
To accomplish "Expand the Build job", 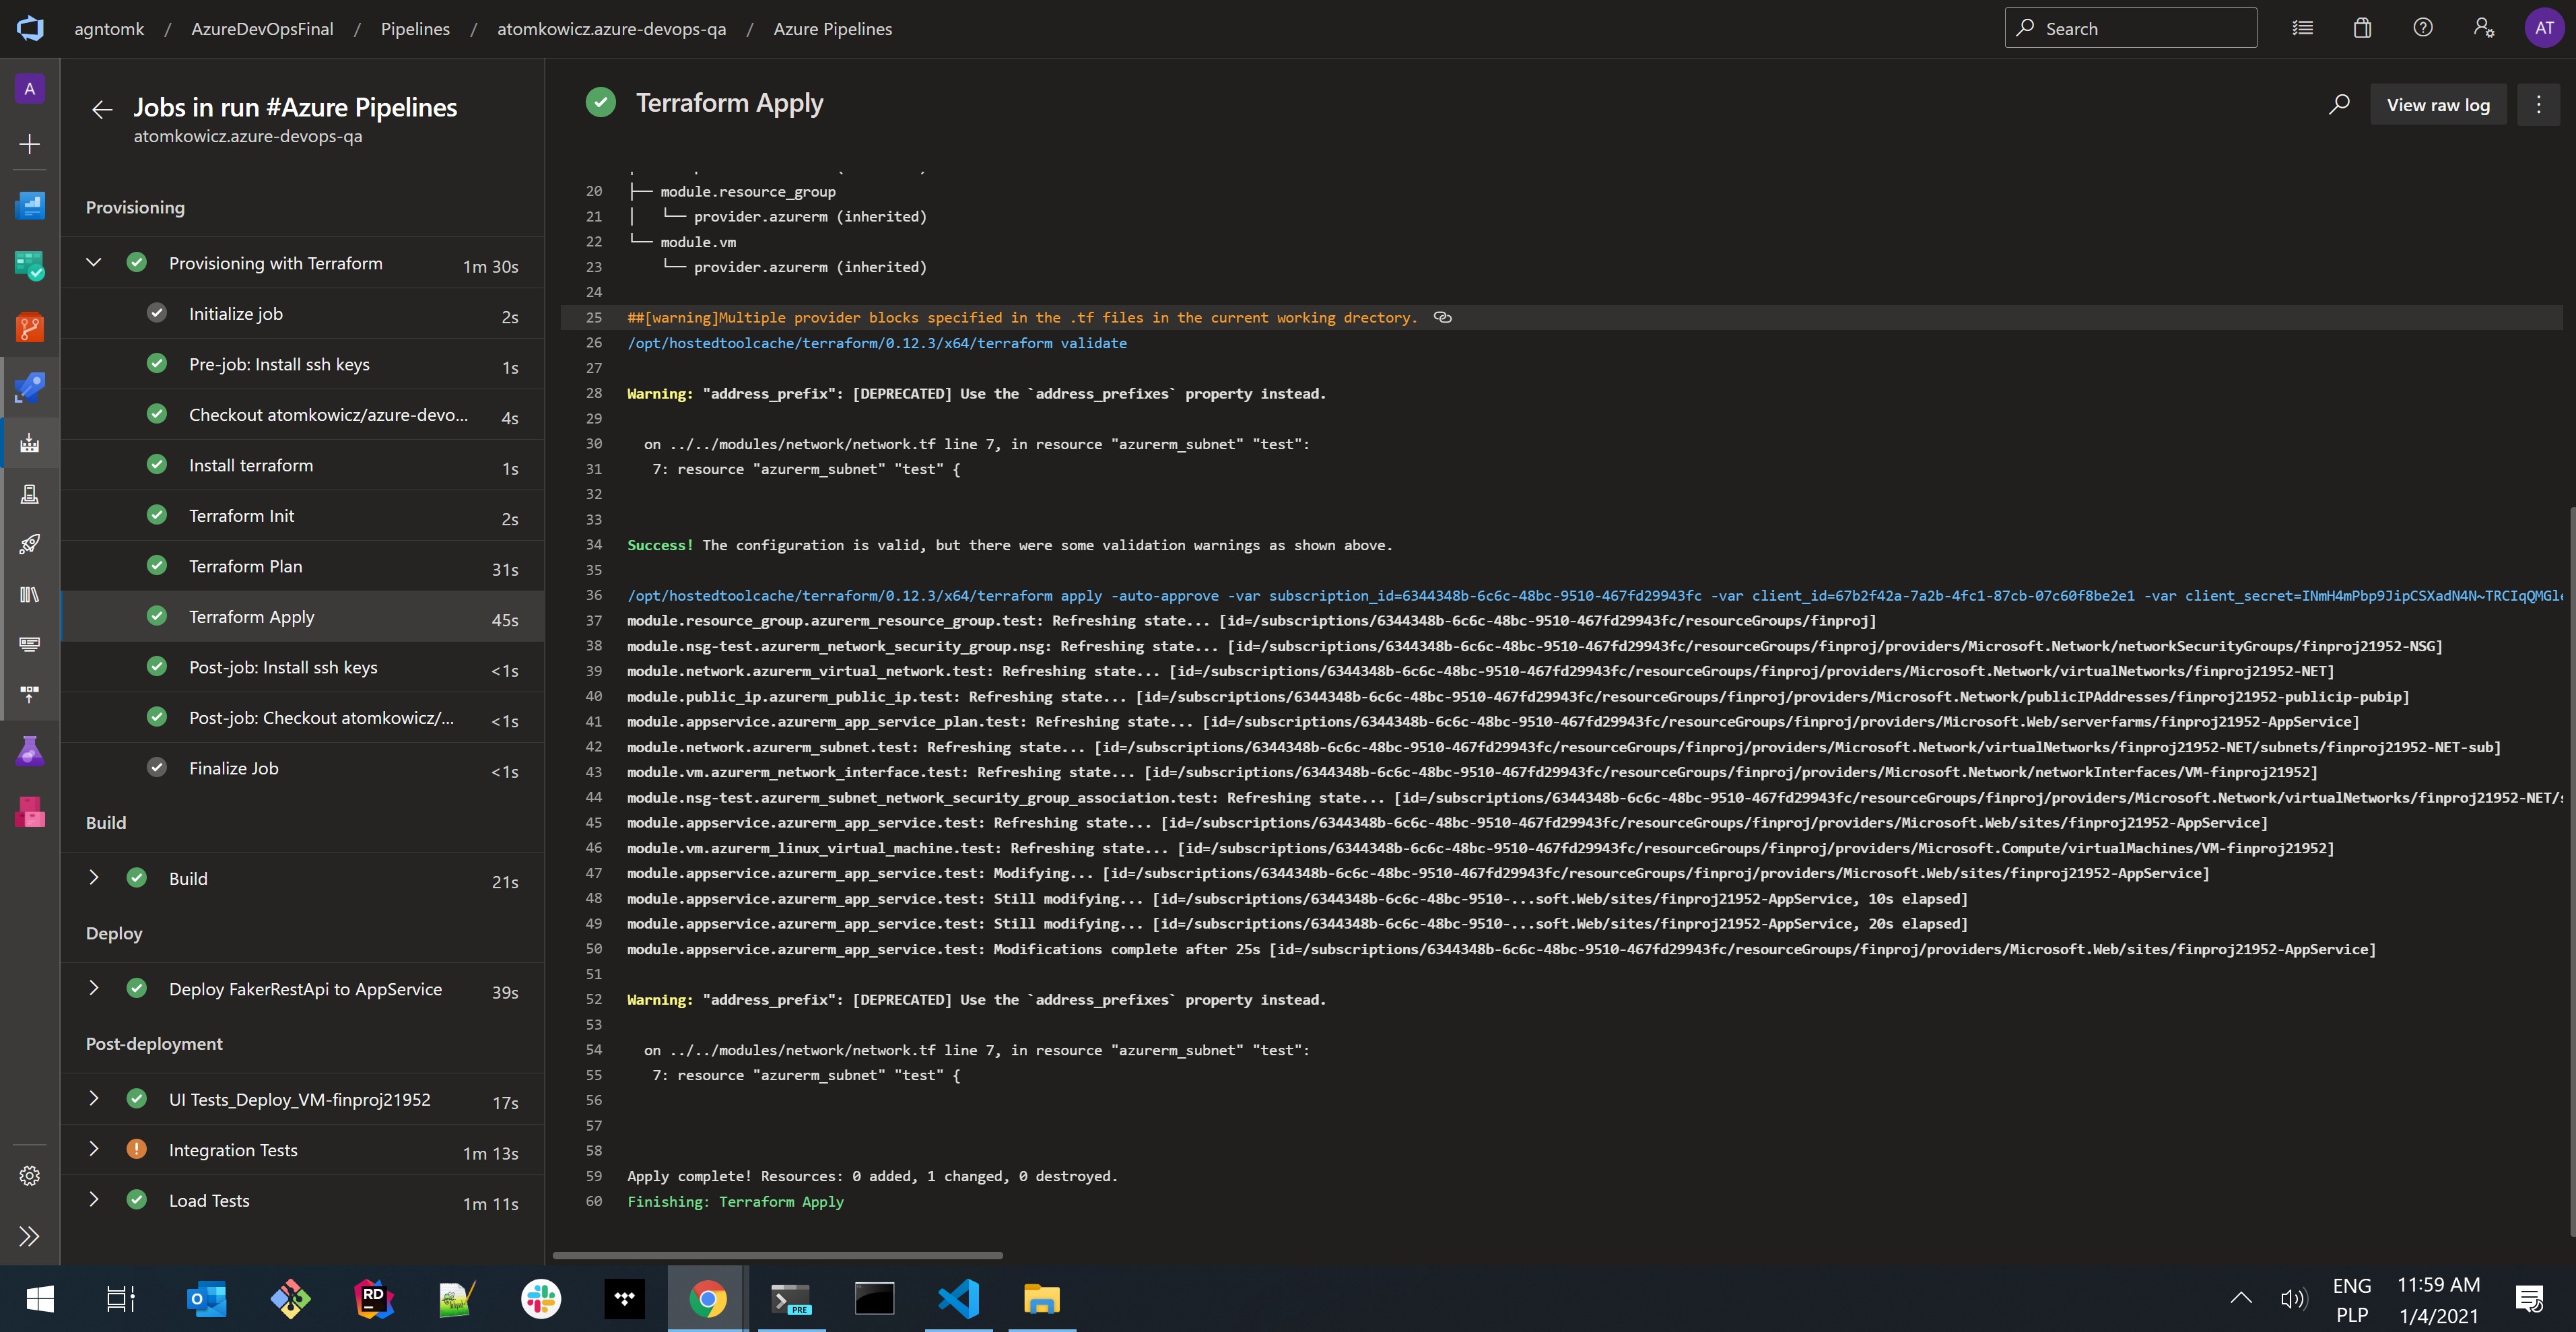I will 94,878.
